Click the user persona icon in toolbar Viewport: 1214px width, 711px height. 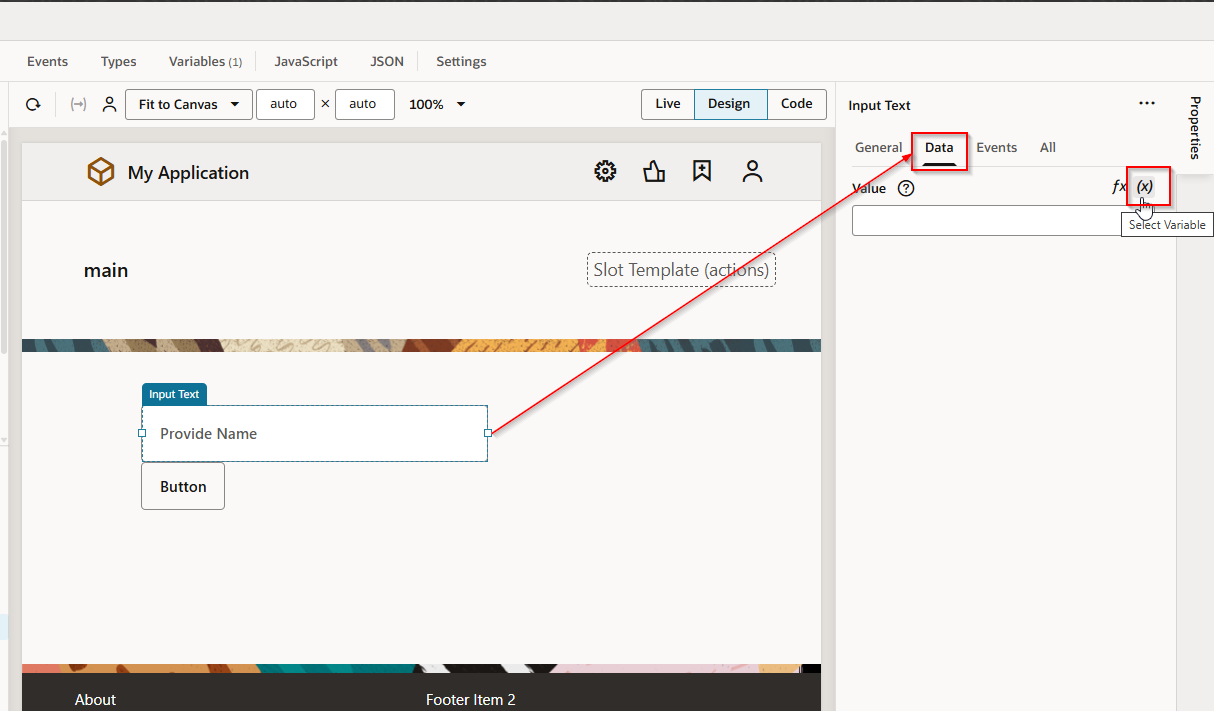pyautogui.click(x=109, y=104)
